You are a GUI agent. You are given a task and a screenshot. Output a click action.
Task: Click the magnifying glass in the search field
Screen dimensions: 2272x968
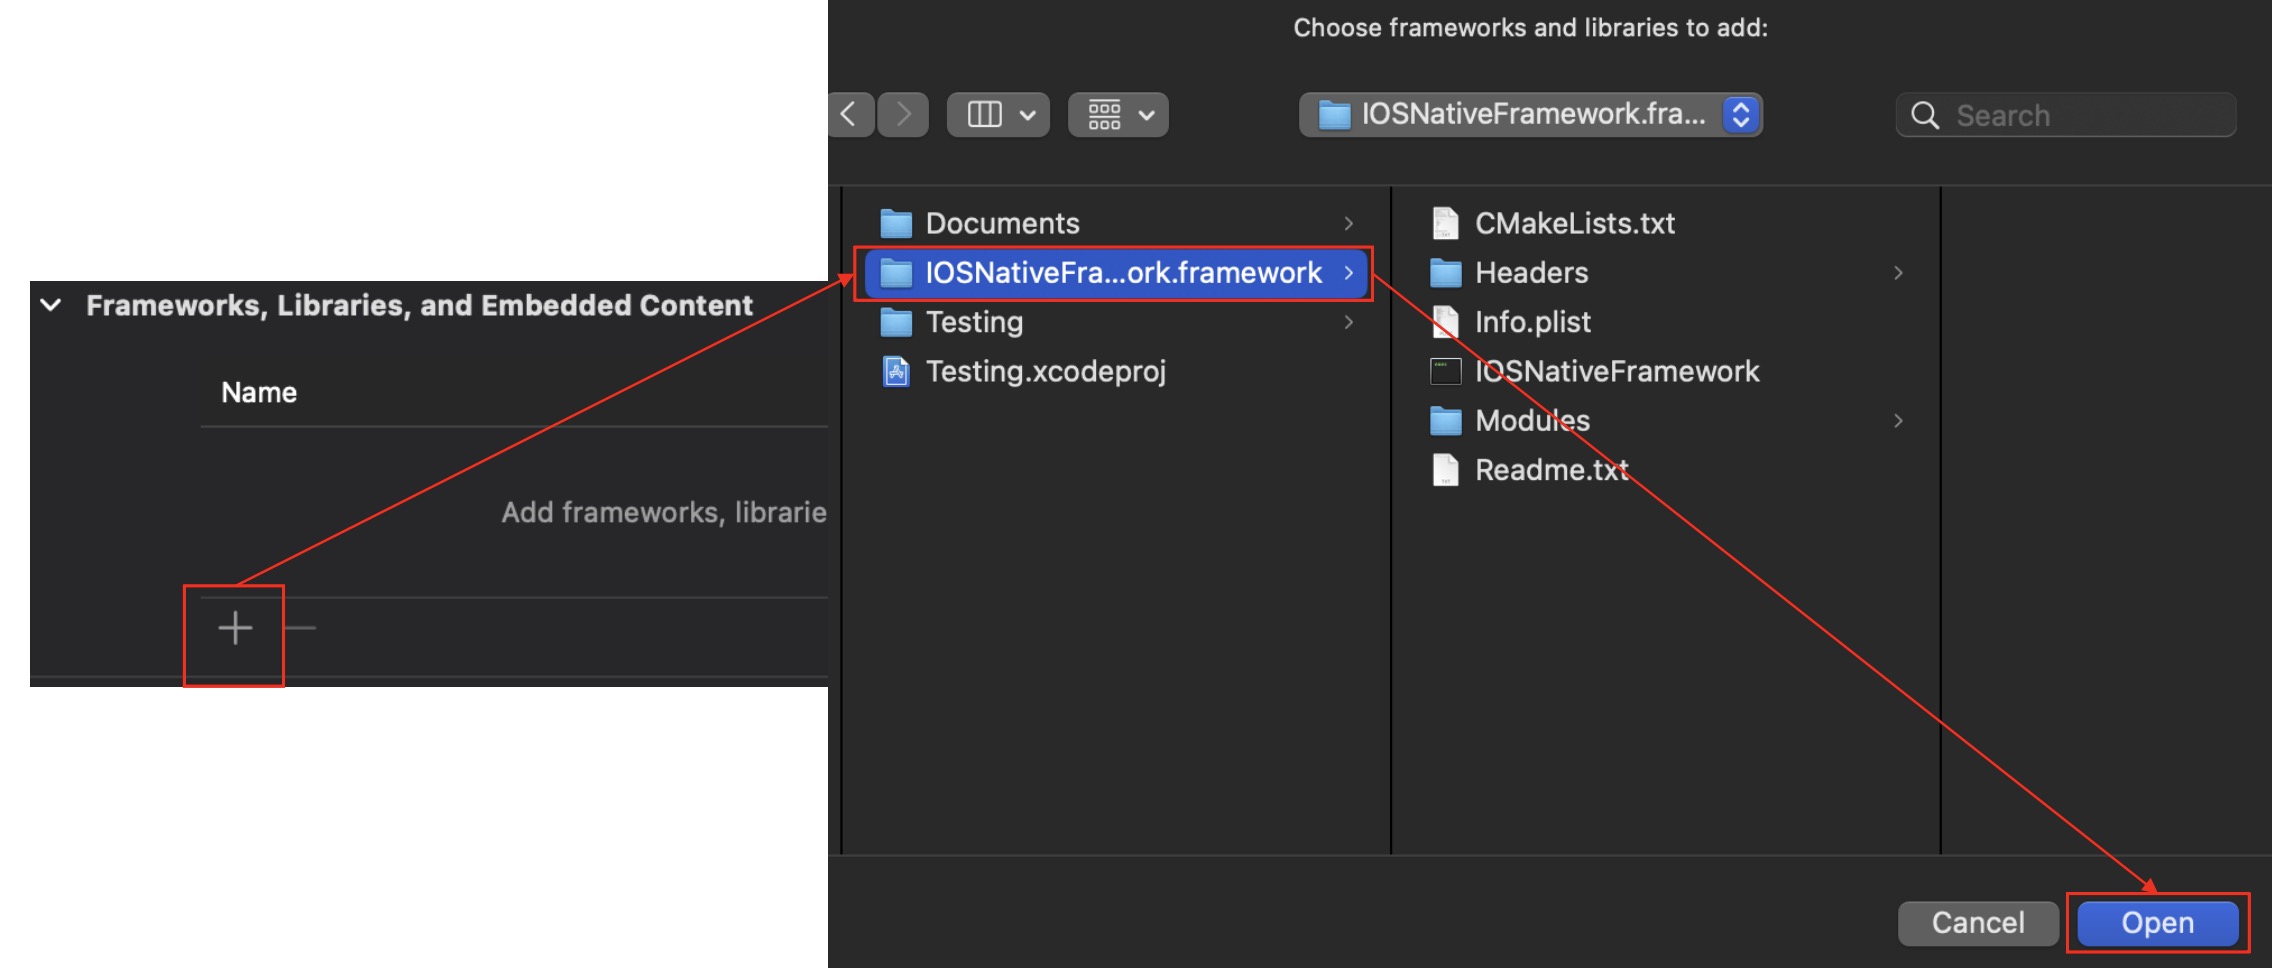click(1924, 115)
